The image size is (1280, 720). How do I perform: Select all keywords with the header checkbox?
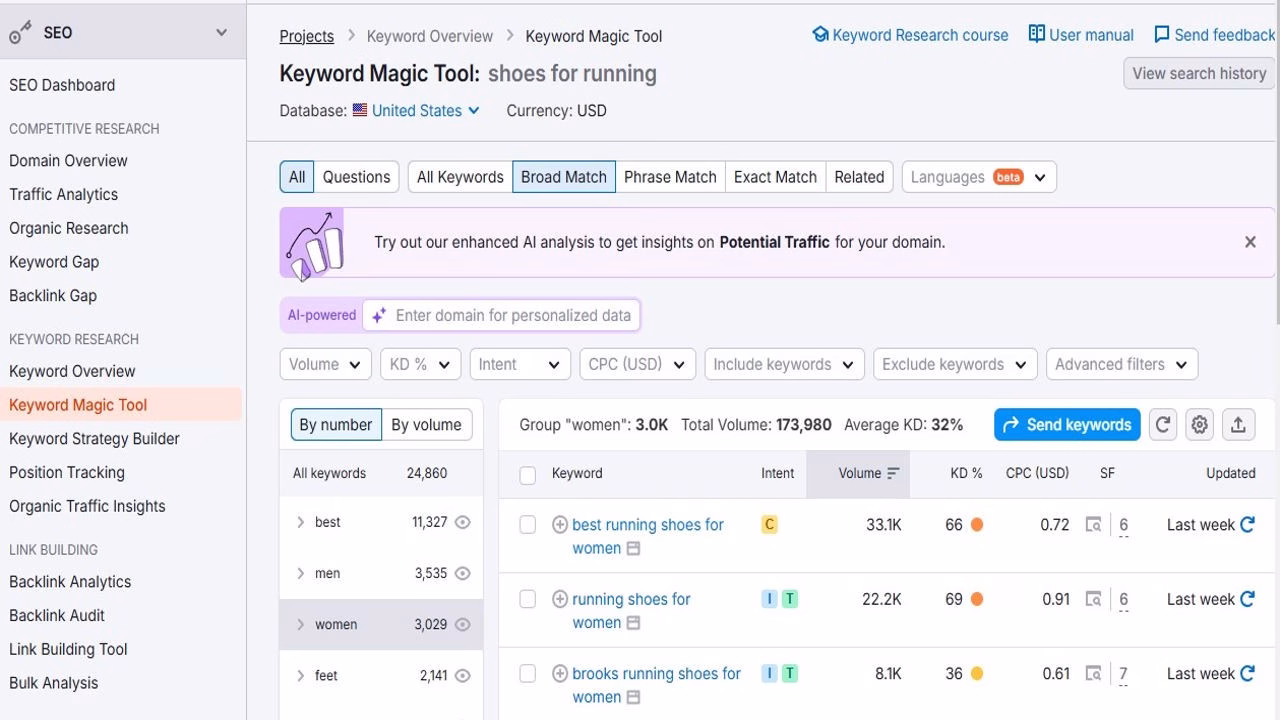tap(527, 474)
